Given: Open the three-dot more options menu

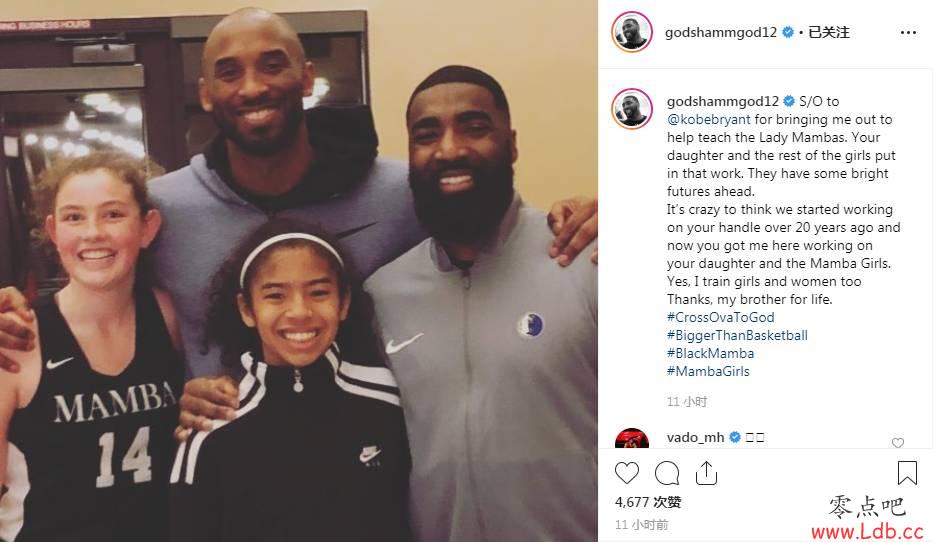Looking at the screenshot, I should [908, 33].
